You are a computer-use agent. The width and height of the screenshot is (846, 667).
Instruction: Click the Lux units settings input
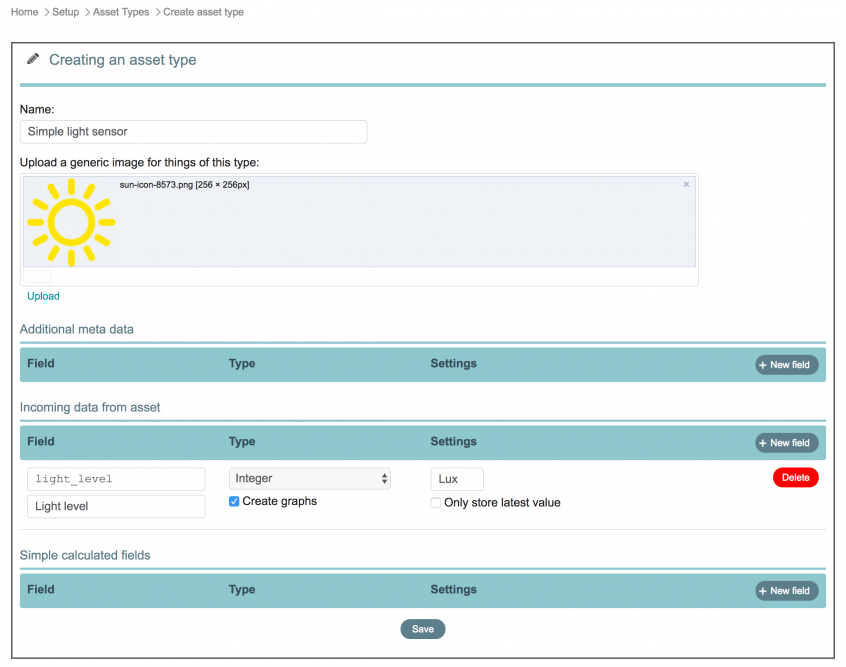coord(456,478)
